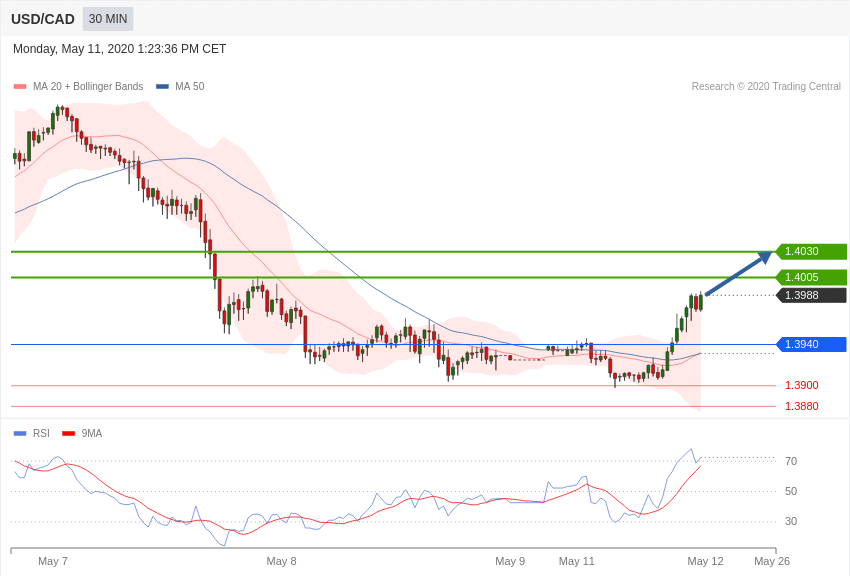This screenshot has width=850, height=576.
Task: Click the blue MA 50 legend swatch
Action: coord(162,87)
